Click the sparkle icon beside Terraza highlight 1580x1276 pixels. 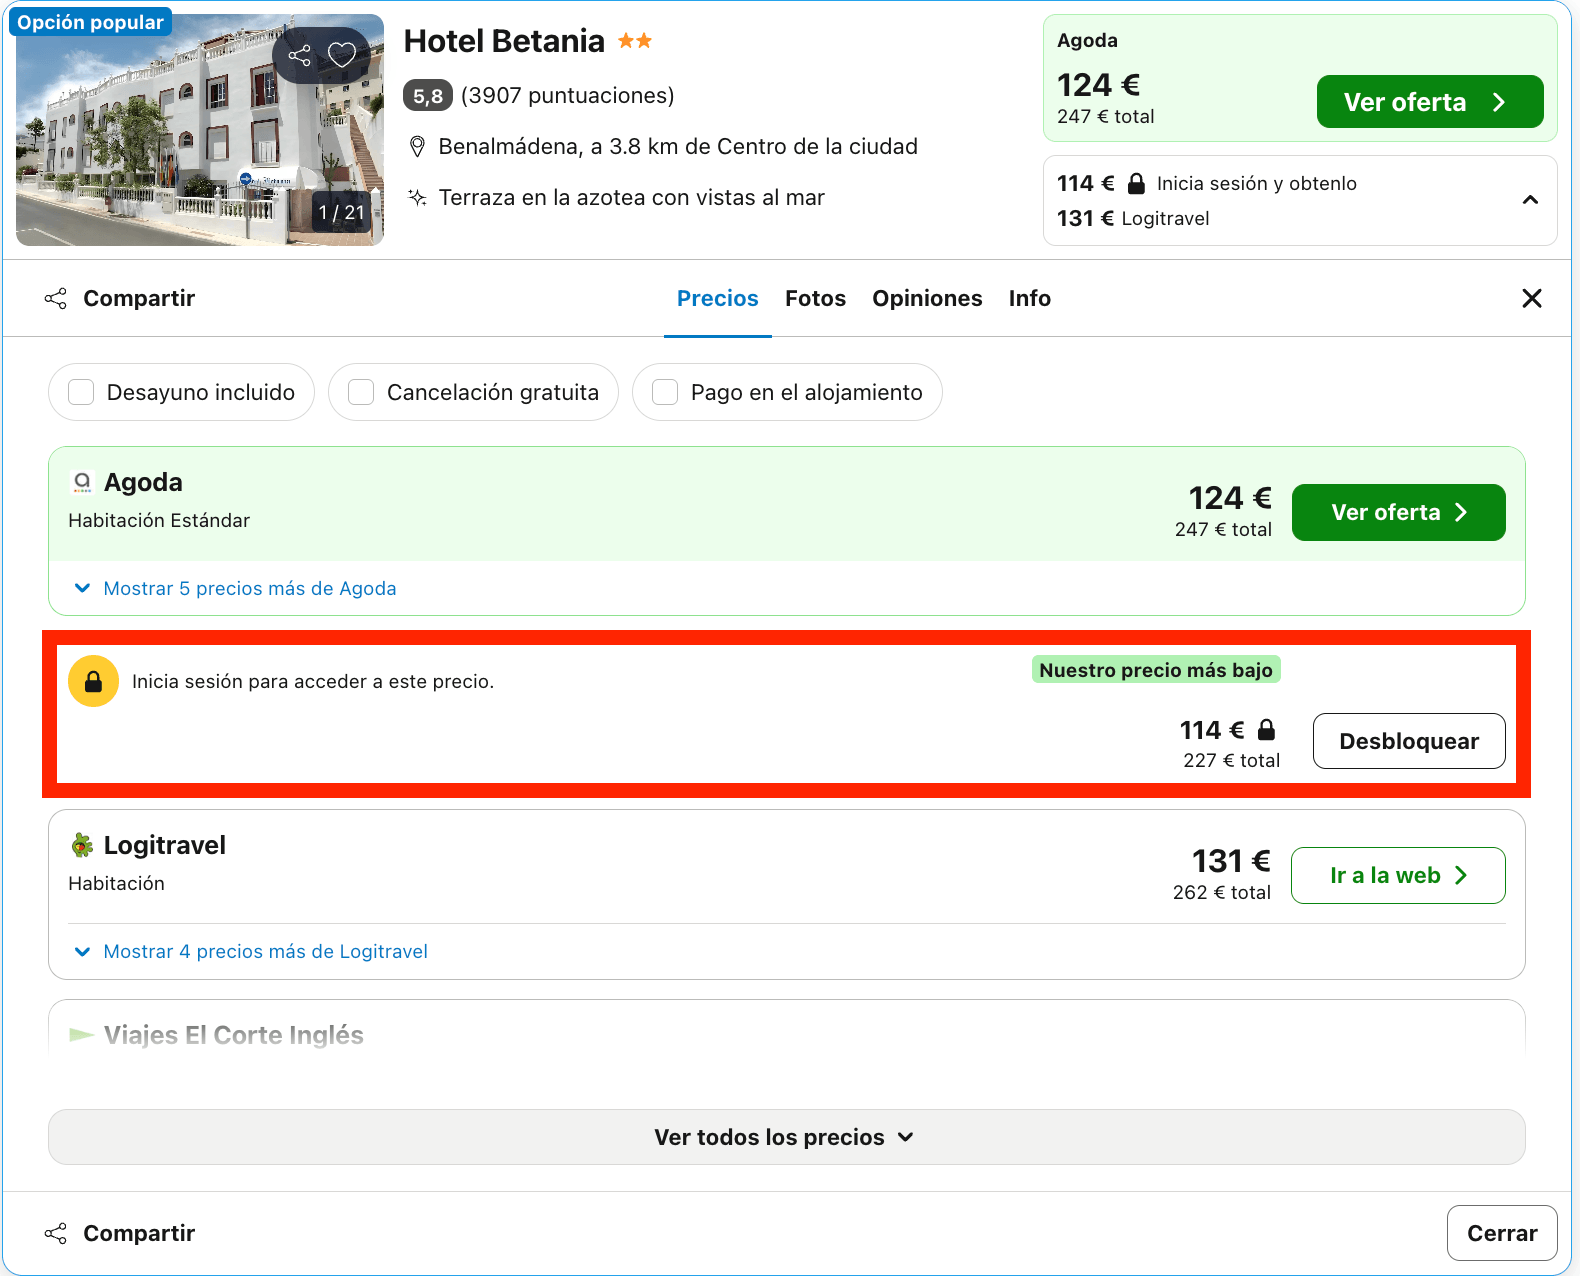418,198
